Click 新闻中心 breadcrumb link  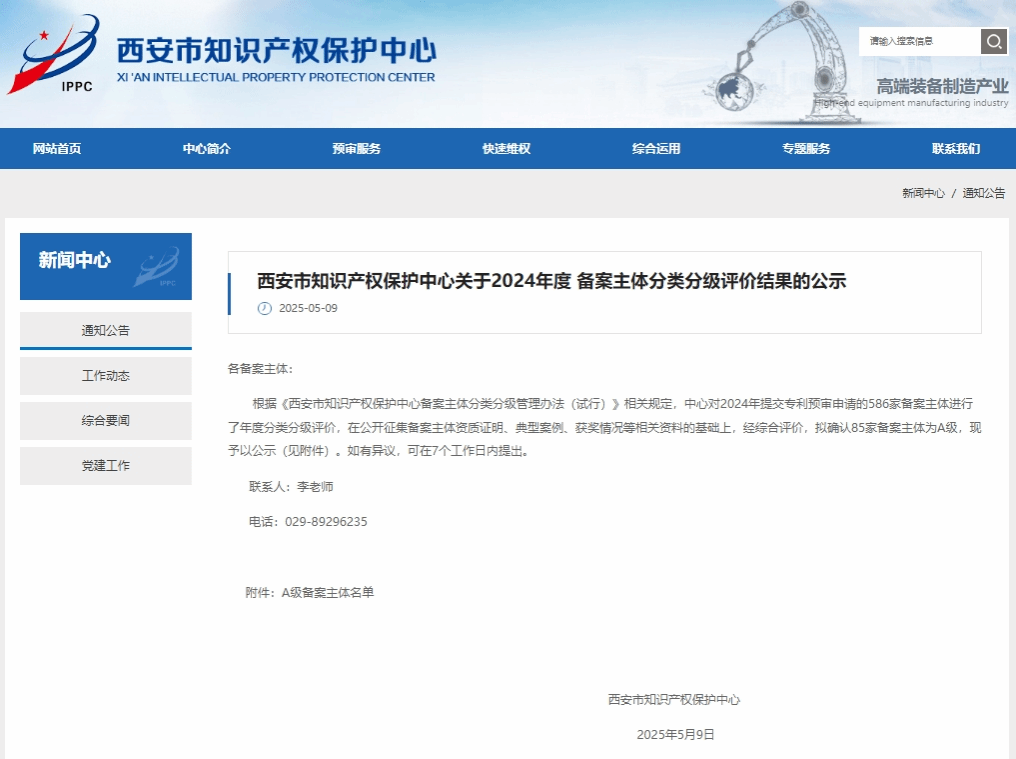[x=923, y=193]
